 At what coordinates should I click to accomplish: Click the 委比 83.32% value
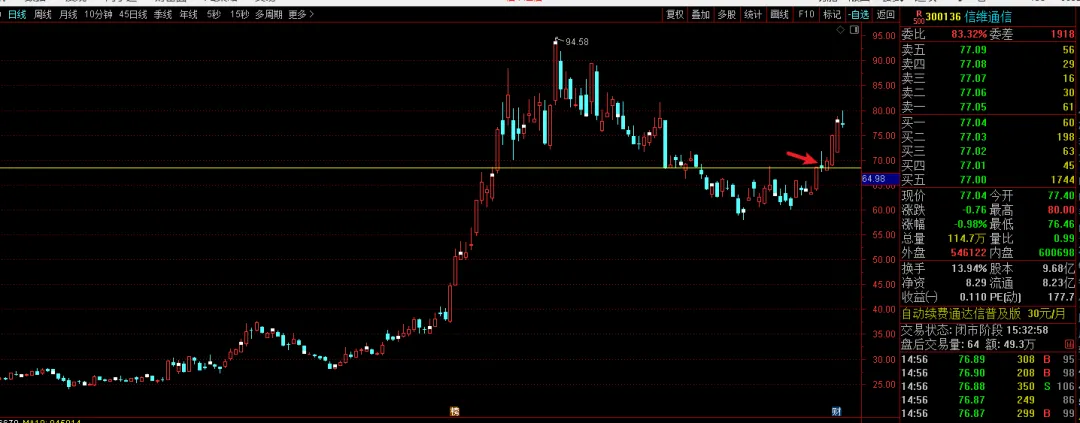968,34
